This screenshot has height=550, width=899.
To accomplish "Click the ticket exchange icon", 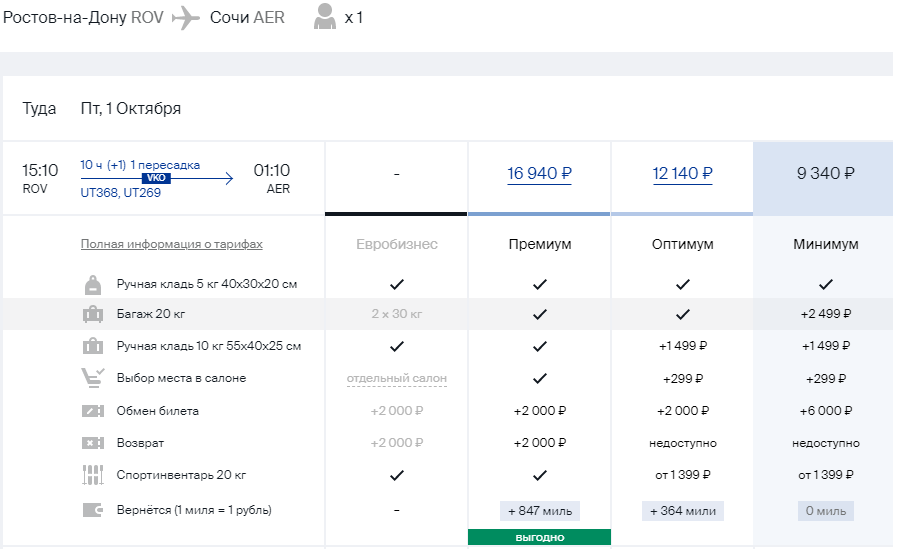I will click(93, 411).
